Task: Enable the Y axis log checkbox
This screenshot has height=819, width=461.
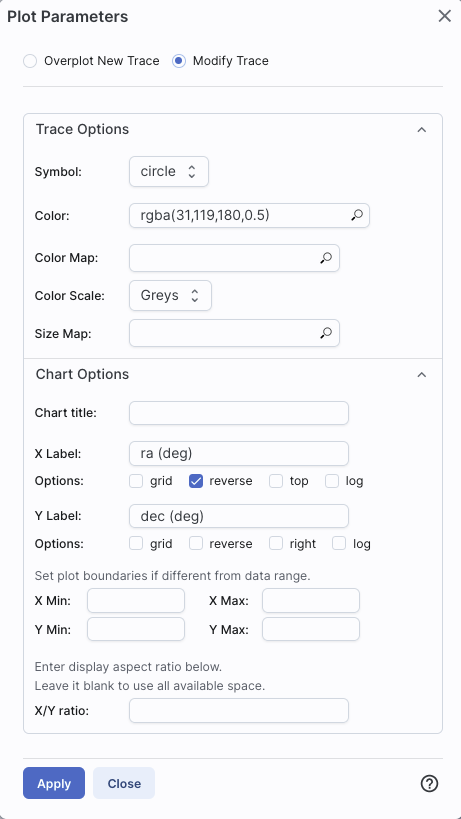Action: pos(339,544)
